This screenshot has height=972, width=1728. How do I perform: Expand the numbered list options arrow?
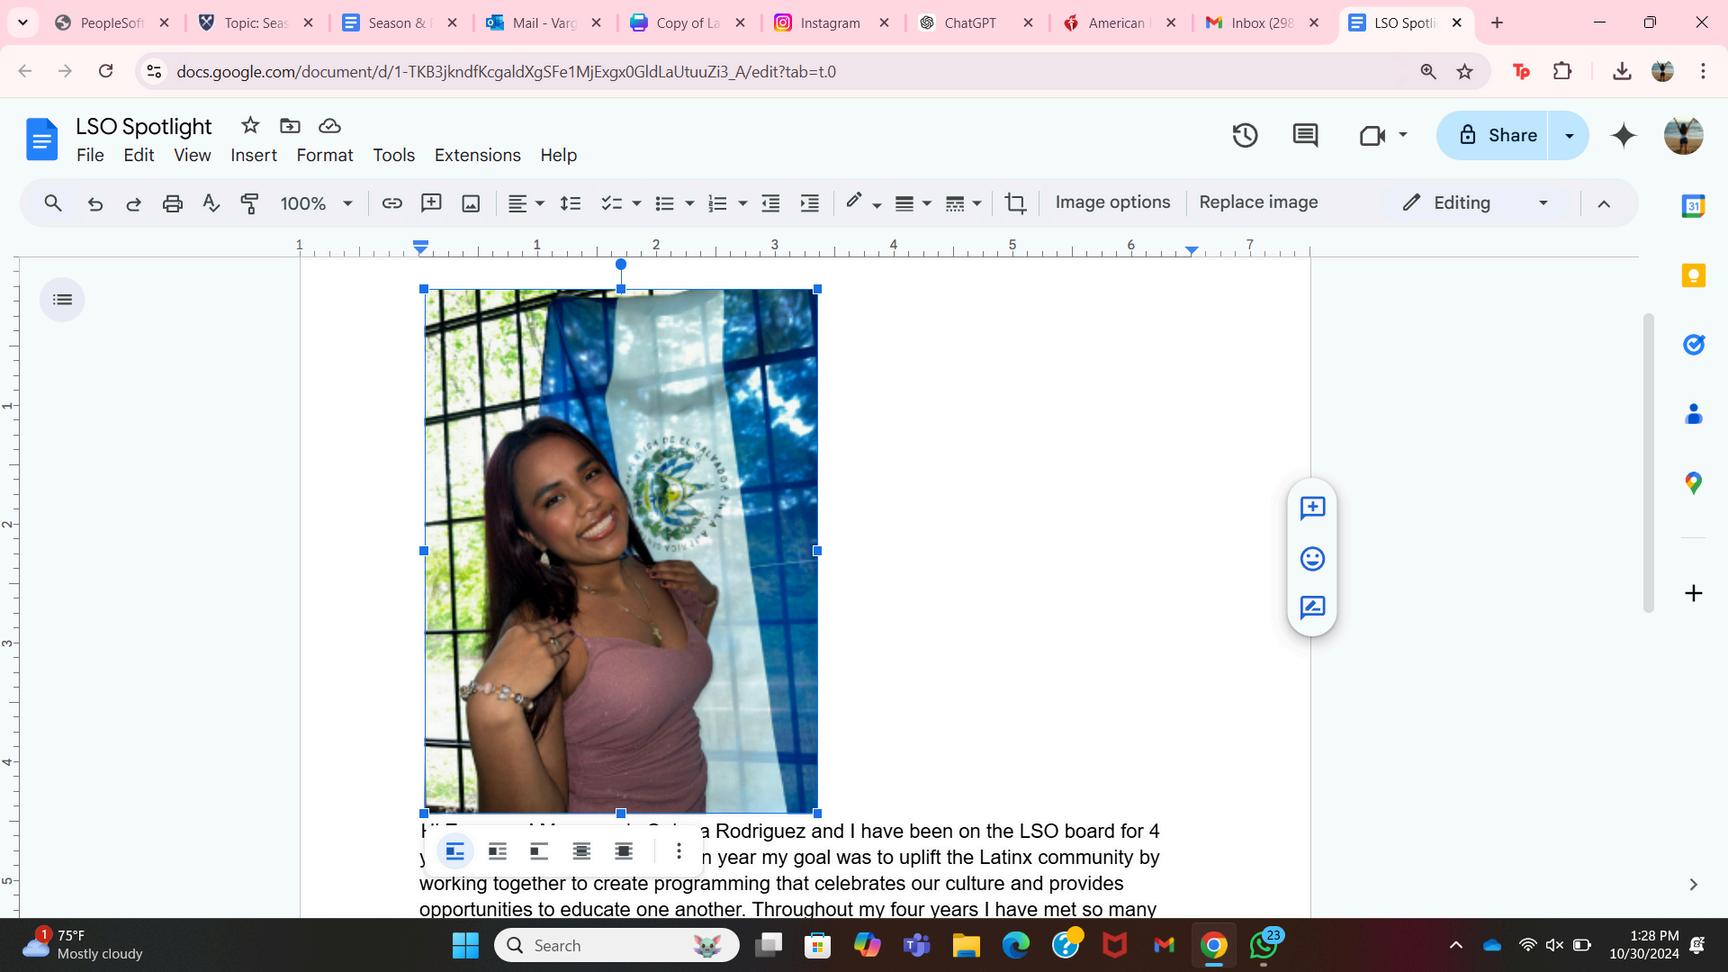[x=742, y=203]
